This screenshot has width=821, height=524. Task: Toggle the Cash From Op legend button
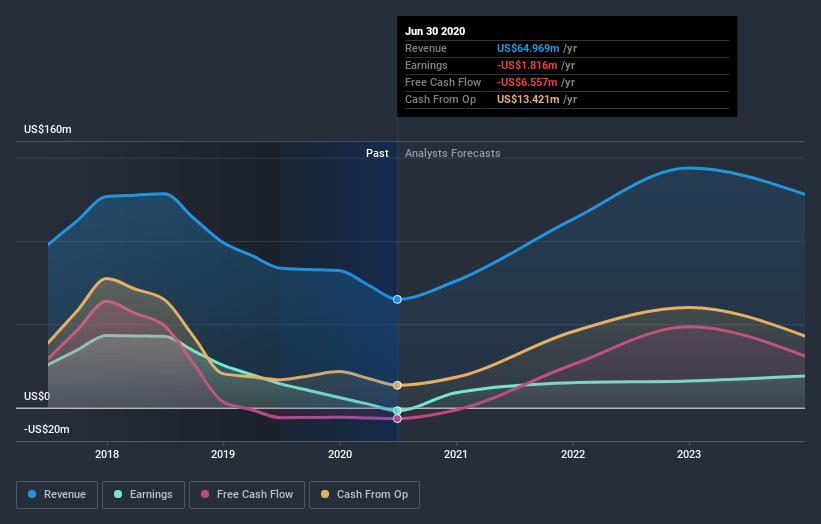pos(364,495)
